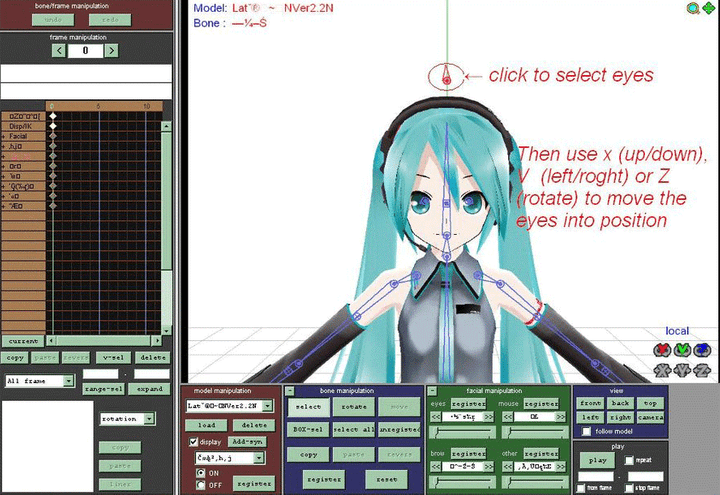Viewport: 720px width, 495px height.
Task: Click the eyes morph next >> arrow
Action: click(489, 417)
